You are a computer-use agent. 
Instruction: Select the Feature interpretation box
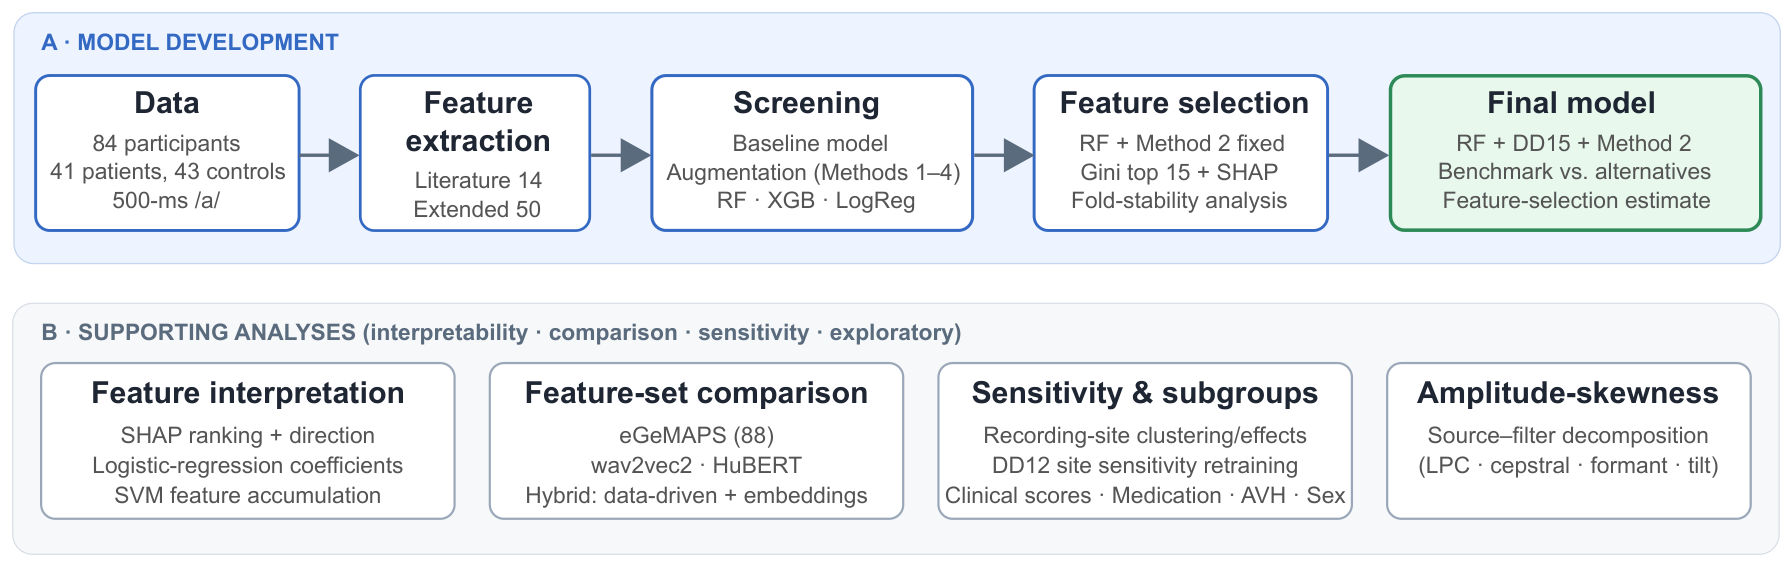248,441
